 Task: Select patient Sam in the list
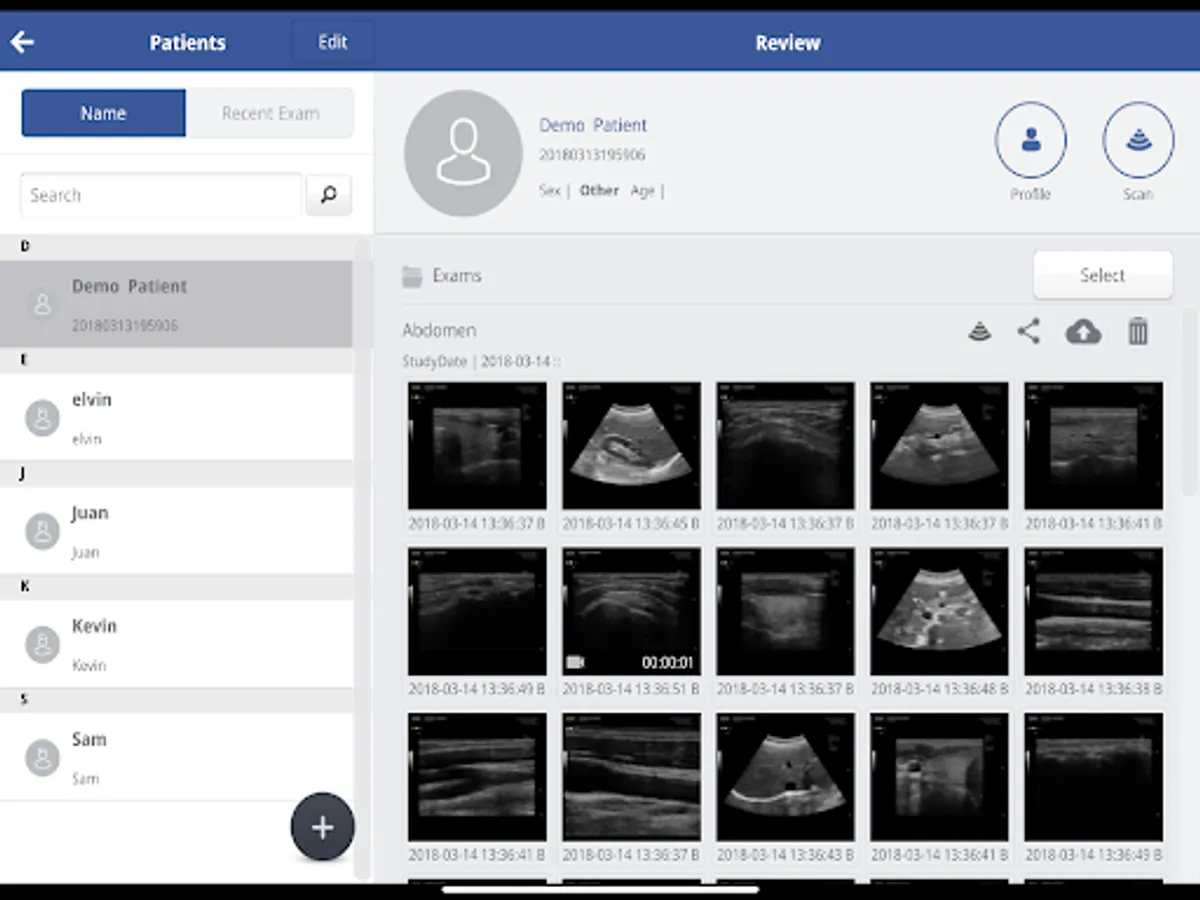pos(176,756)
